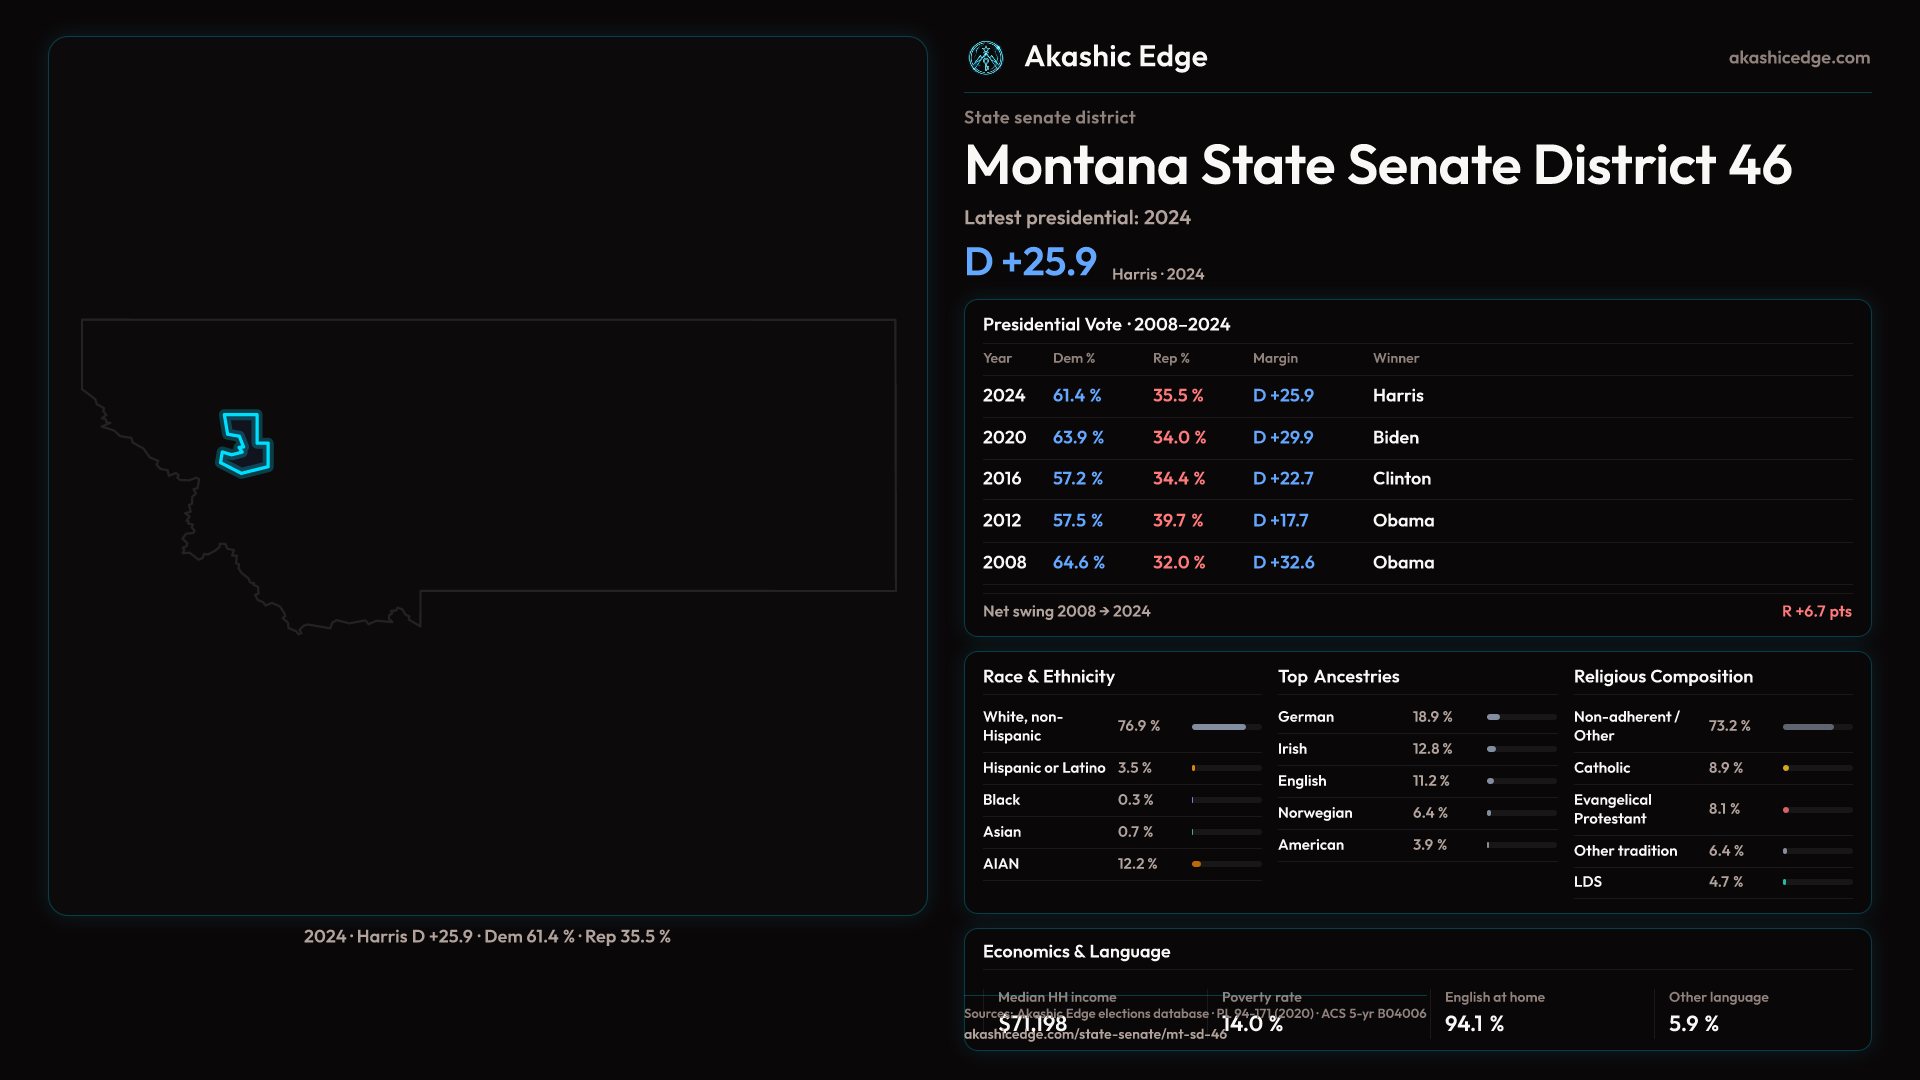Select the 2024 presidential vote row

[1416, 396]
